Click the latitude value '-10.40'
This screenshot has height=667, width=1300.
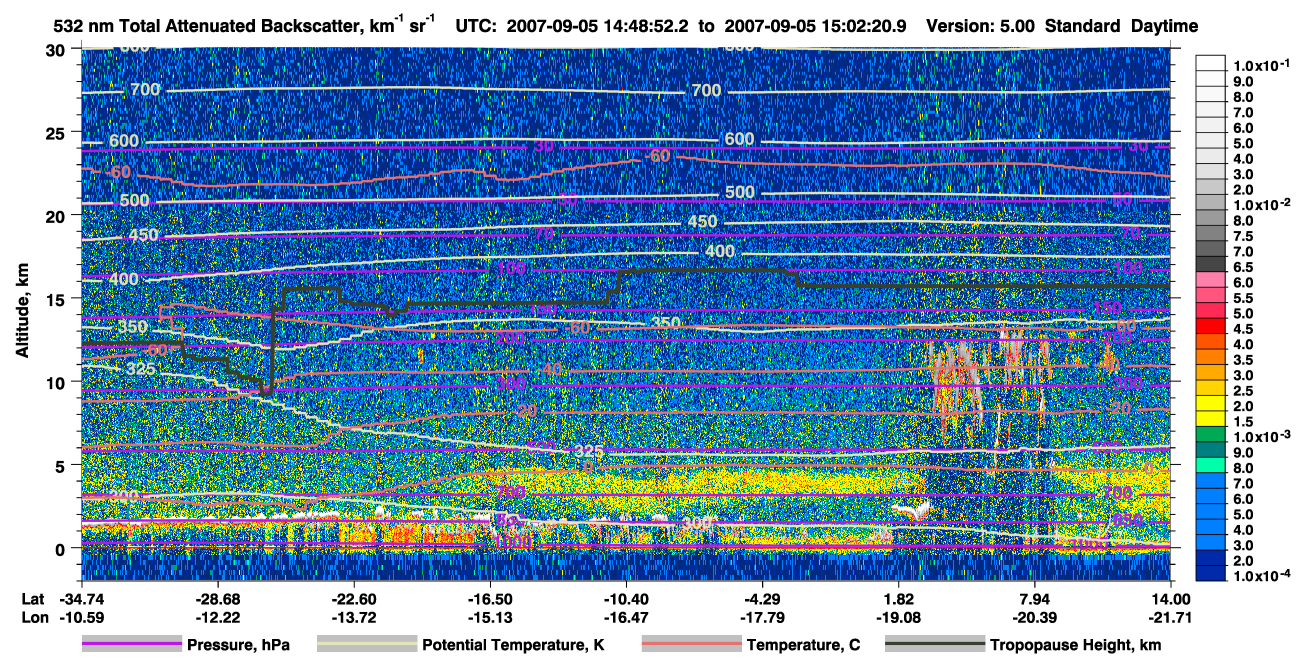coord(626,598)
